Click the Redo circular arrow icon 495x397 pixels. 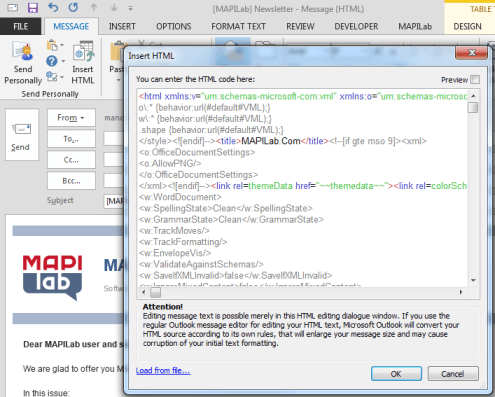point(73,7)
